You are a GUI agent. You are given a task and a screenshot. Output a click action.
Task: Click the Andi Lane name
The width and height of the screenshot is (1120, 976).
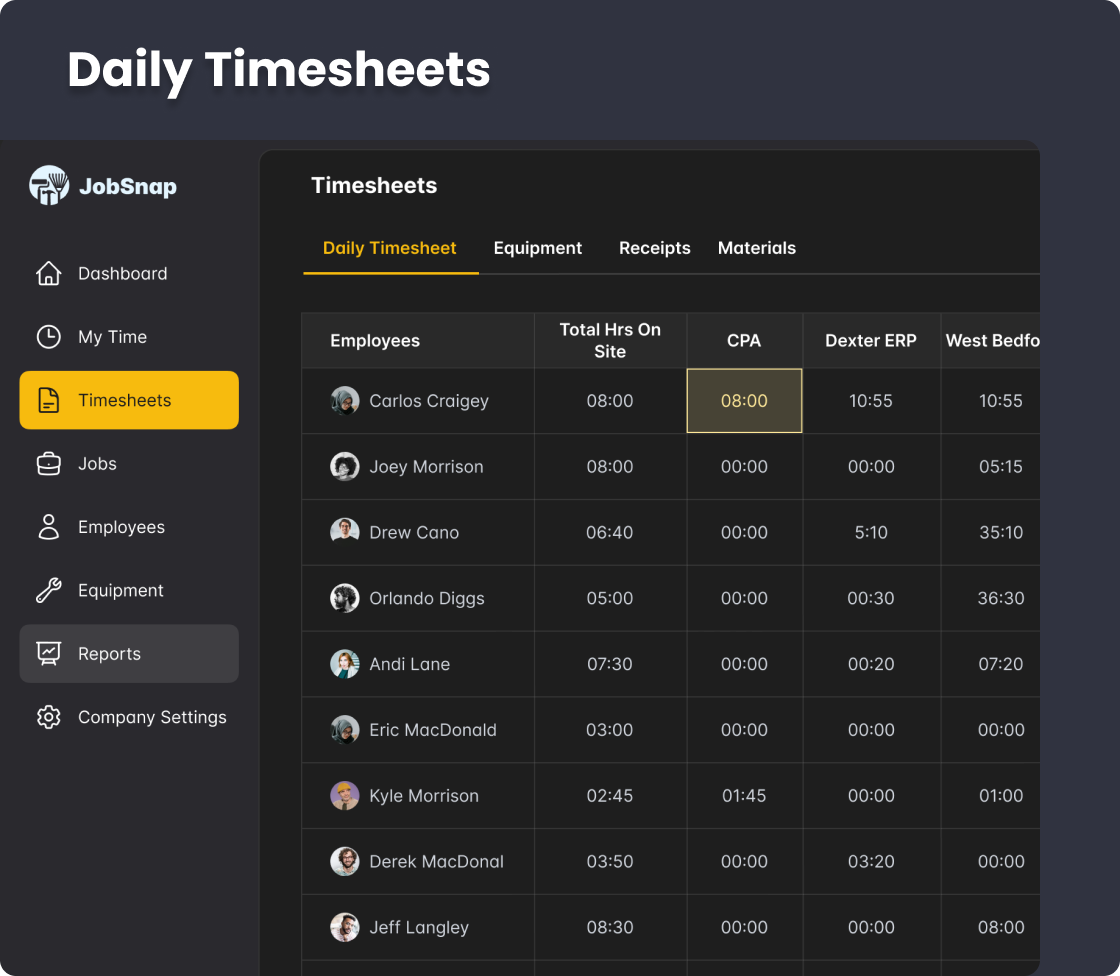410,664
